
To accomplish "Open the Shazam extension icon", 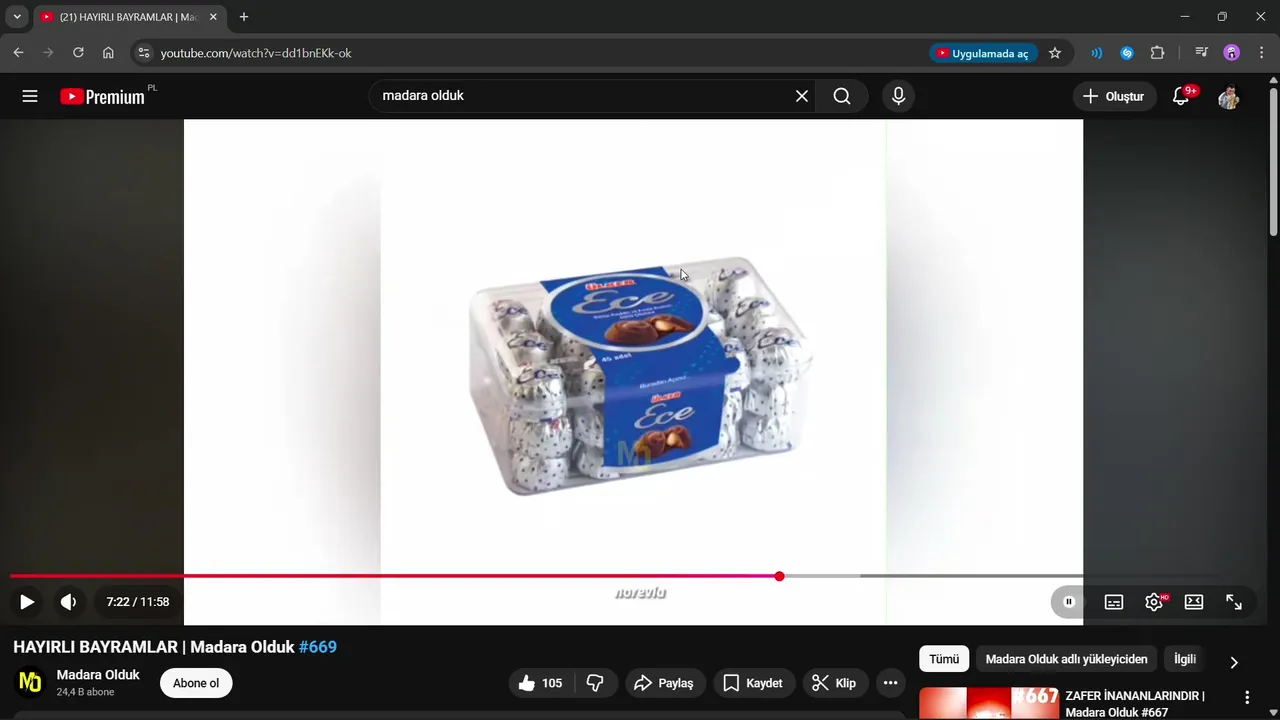I will tap(1127, 53).
